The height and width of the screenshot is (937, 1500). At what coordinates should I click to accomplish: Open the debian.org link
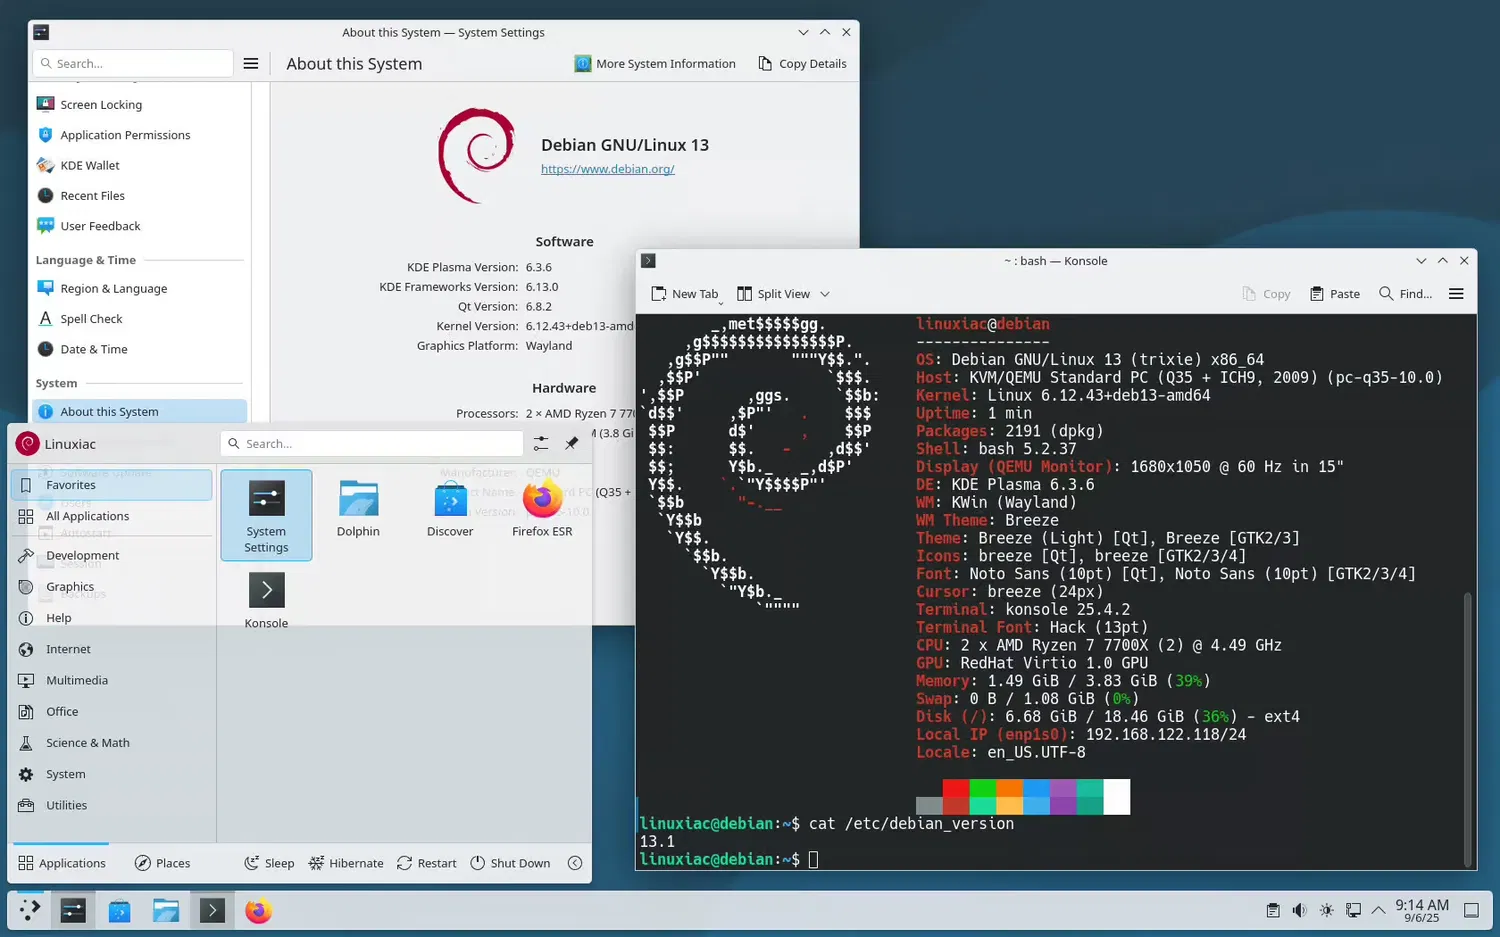click(x=607, y=169)
